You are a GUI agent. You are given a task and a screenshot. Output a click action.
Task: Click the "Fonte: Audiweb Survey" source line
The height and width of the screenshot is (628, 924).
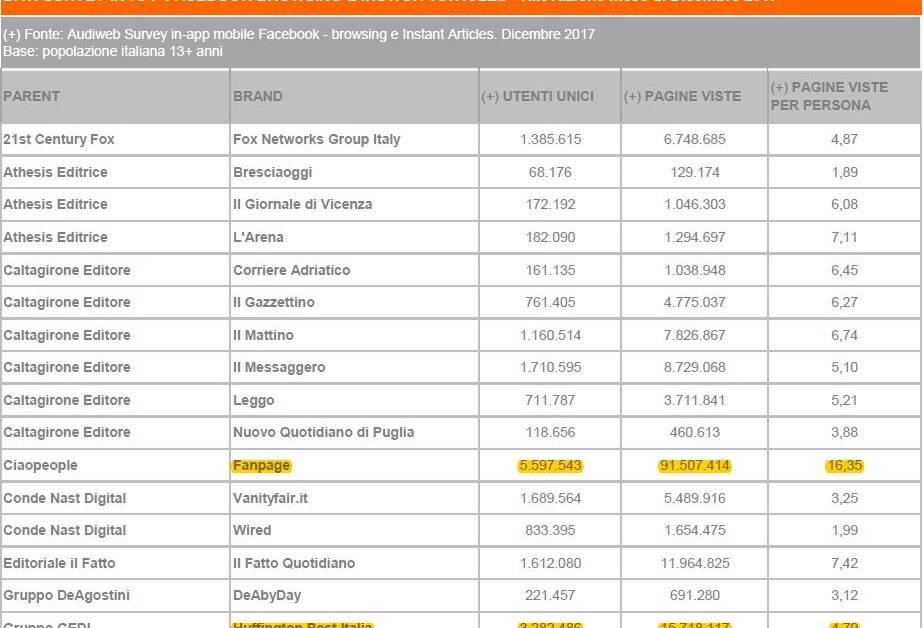click(299, 34)
